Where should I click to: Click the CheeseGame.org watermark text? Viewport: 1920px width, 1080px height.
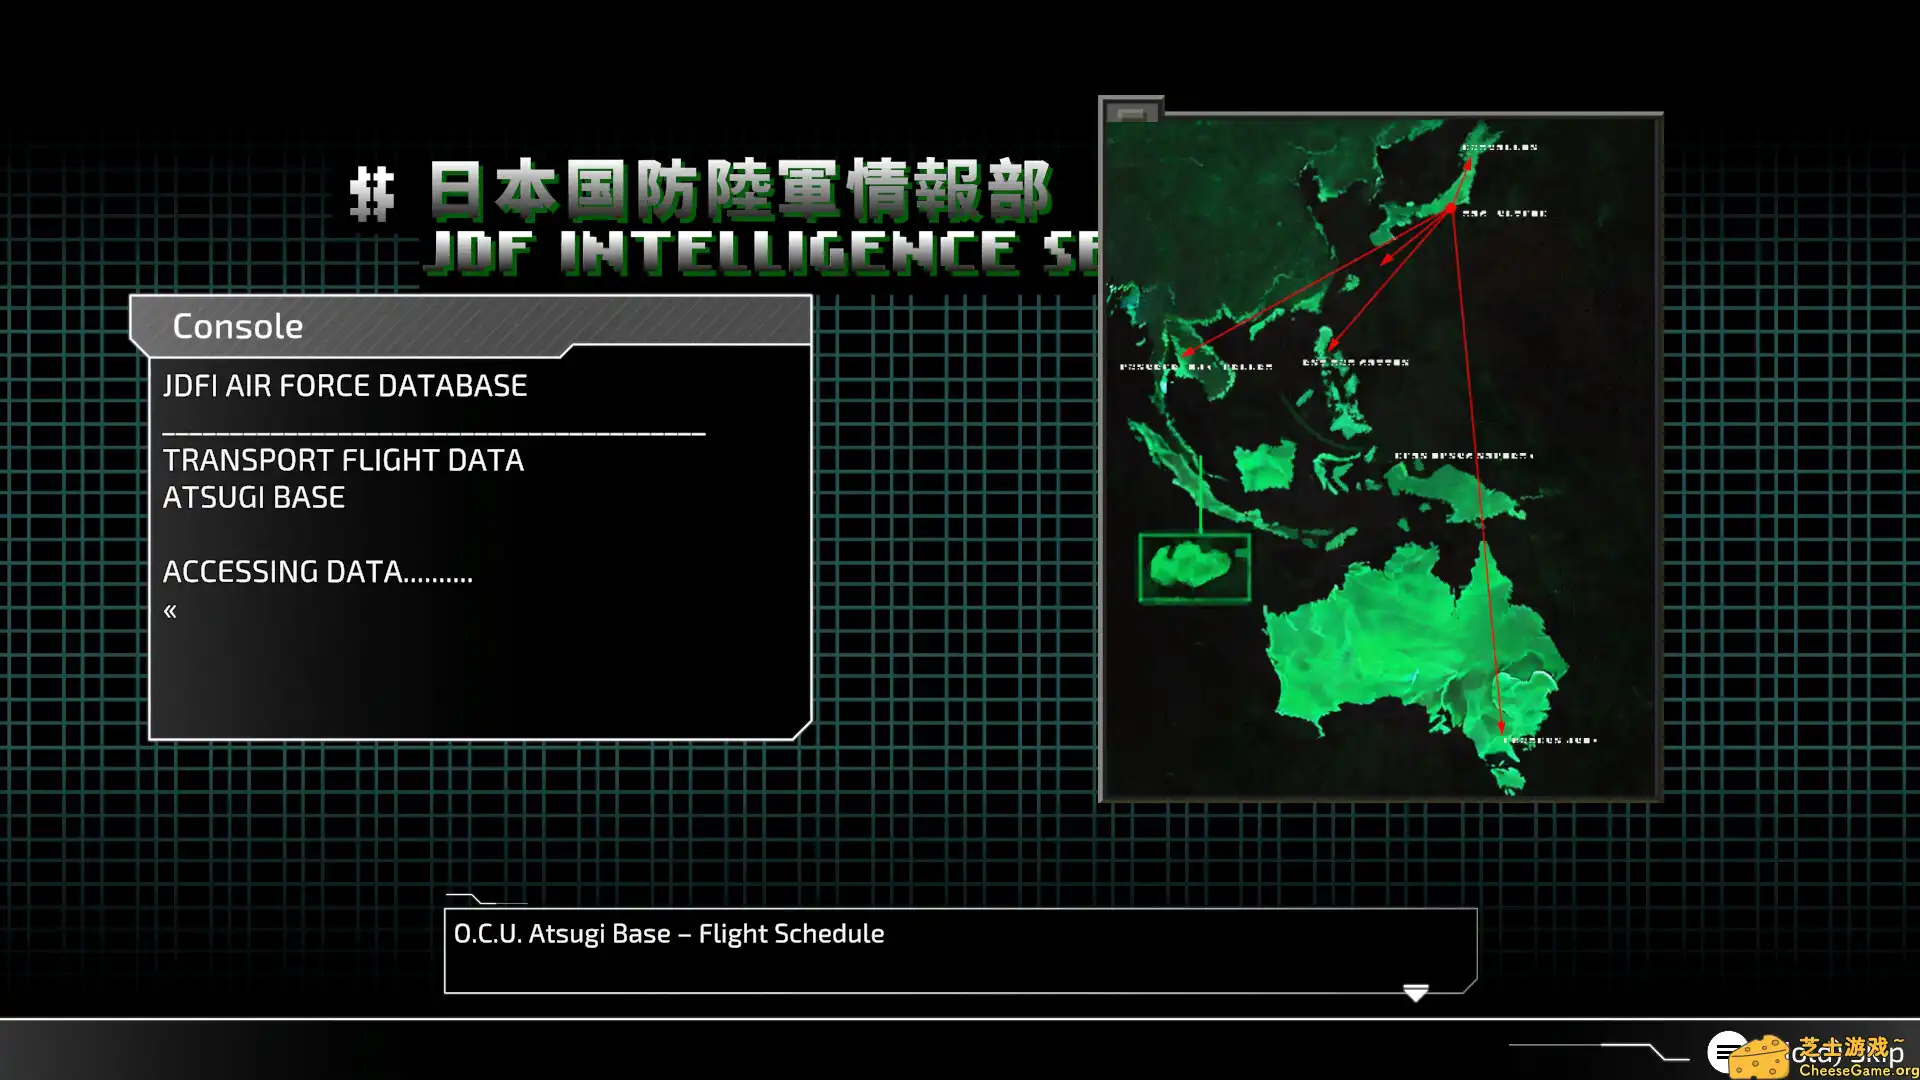coord(1858,1070)
